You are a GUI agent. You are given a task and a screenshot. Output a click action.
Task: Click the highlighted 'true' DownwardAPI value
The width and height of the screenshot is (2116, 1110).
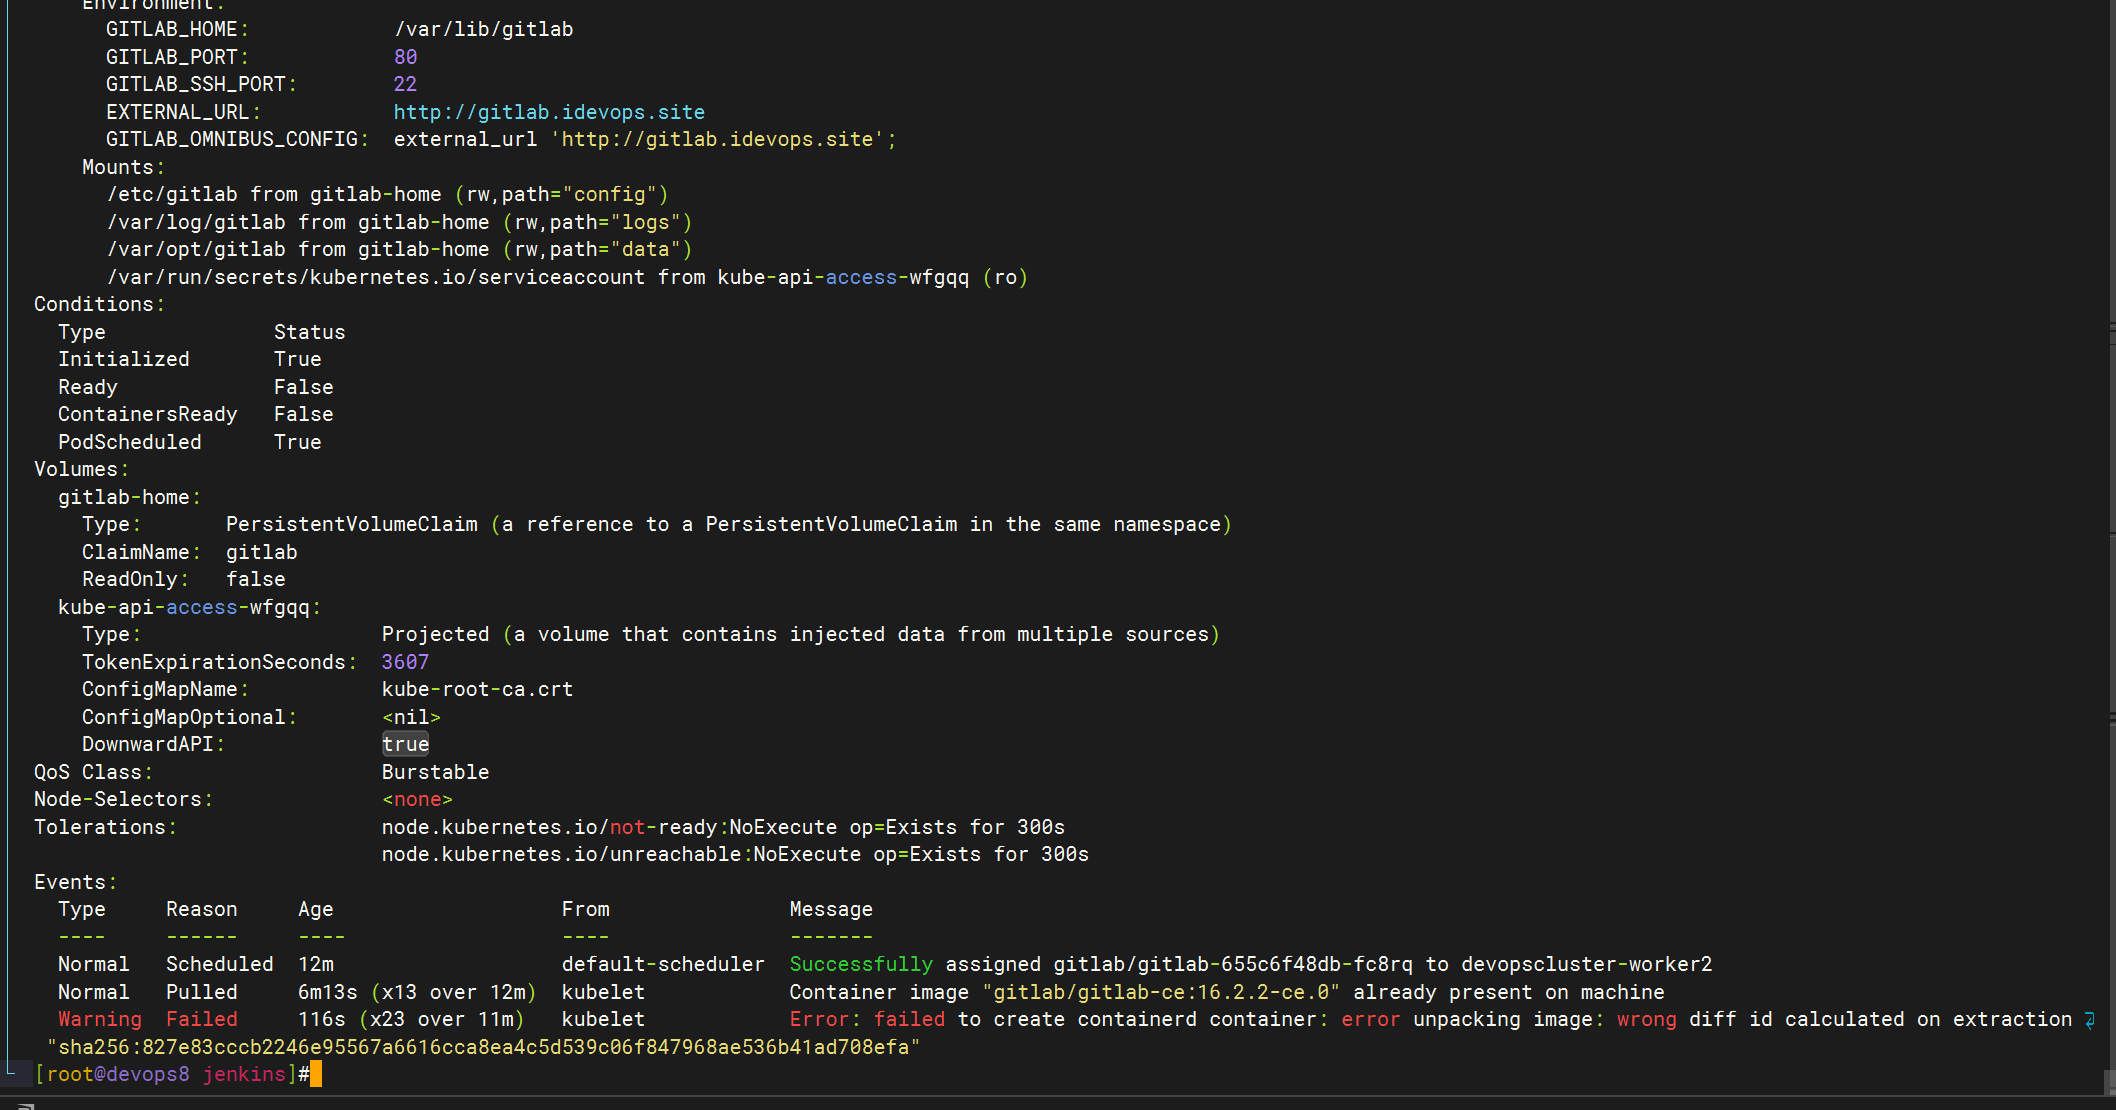tap(405, 744)
